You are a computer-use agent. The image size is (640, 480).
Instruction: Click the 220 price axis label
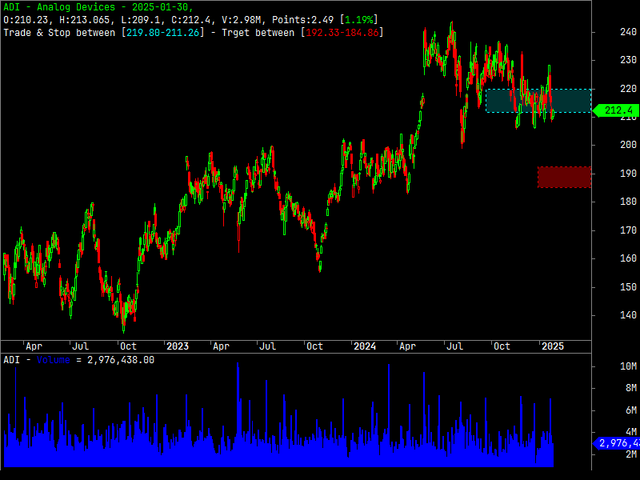[x=628, y=89]
